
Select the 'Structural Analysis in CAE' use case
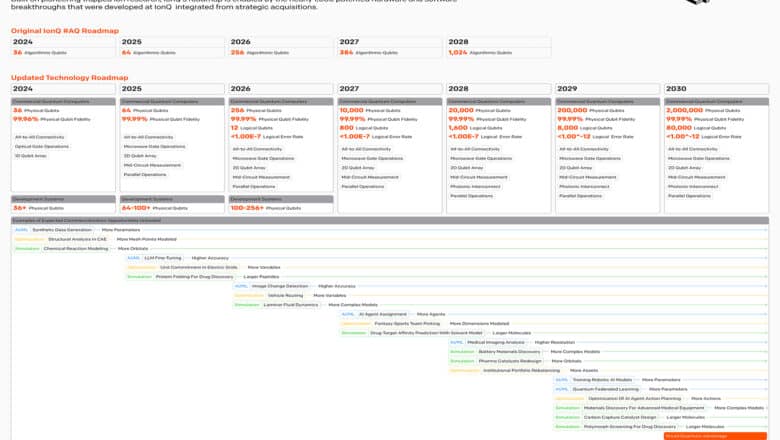(x=77, y=240)
